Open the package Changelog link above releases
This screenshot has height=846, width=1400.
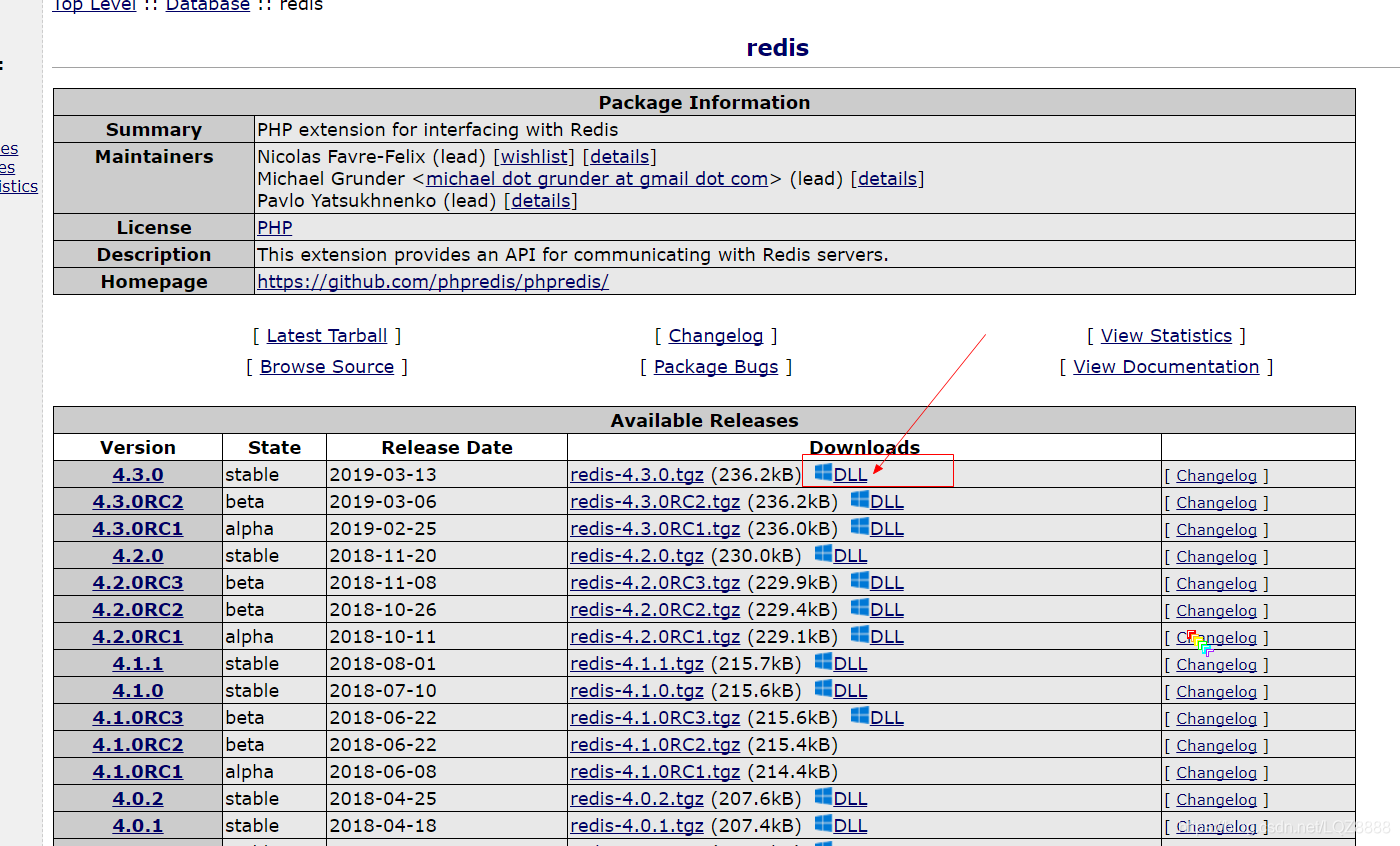(x=716, y=336)
